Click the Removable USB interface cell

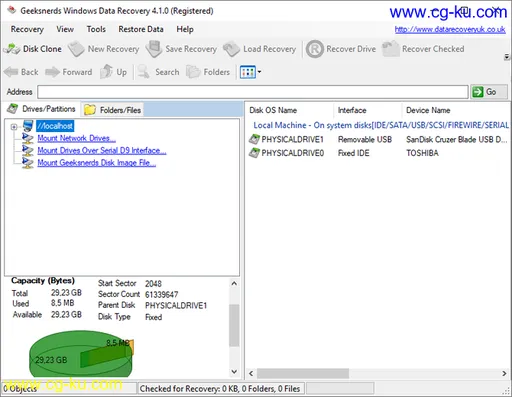pyautogui.click(x=365, y=139)
